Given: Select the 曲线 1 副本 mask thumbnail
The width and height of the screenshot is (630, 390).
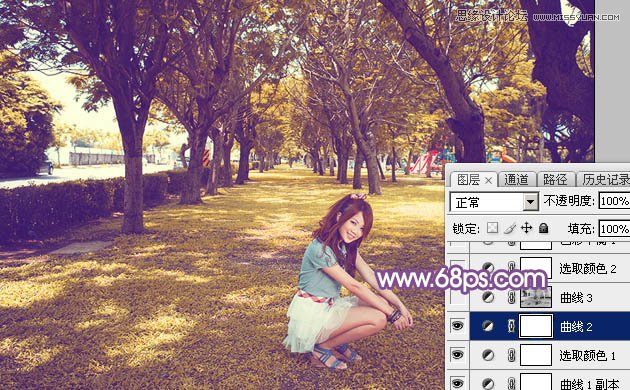Looking at the screenshot, I should pos(536,382).
